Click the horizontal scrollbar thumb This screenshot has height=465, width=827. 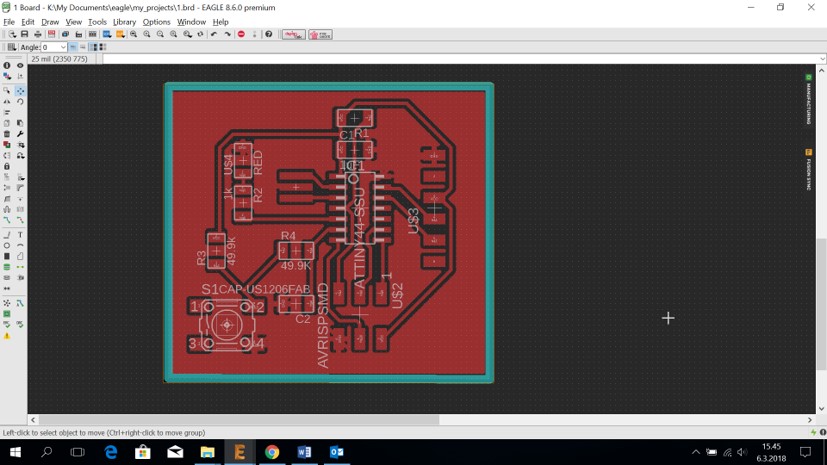pos(239,420)
